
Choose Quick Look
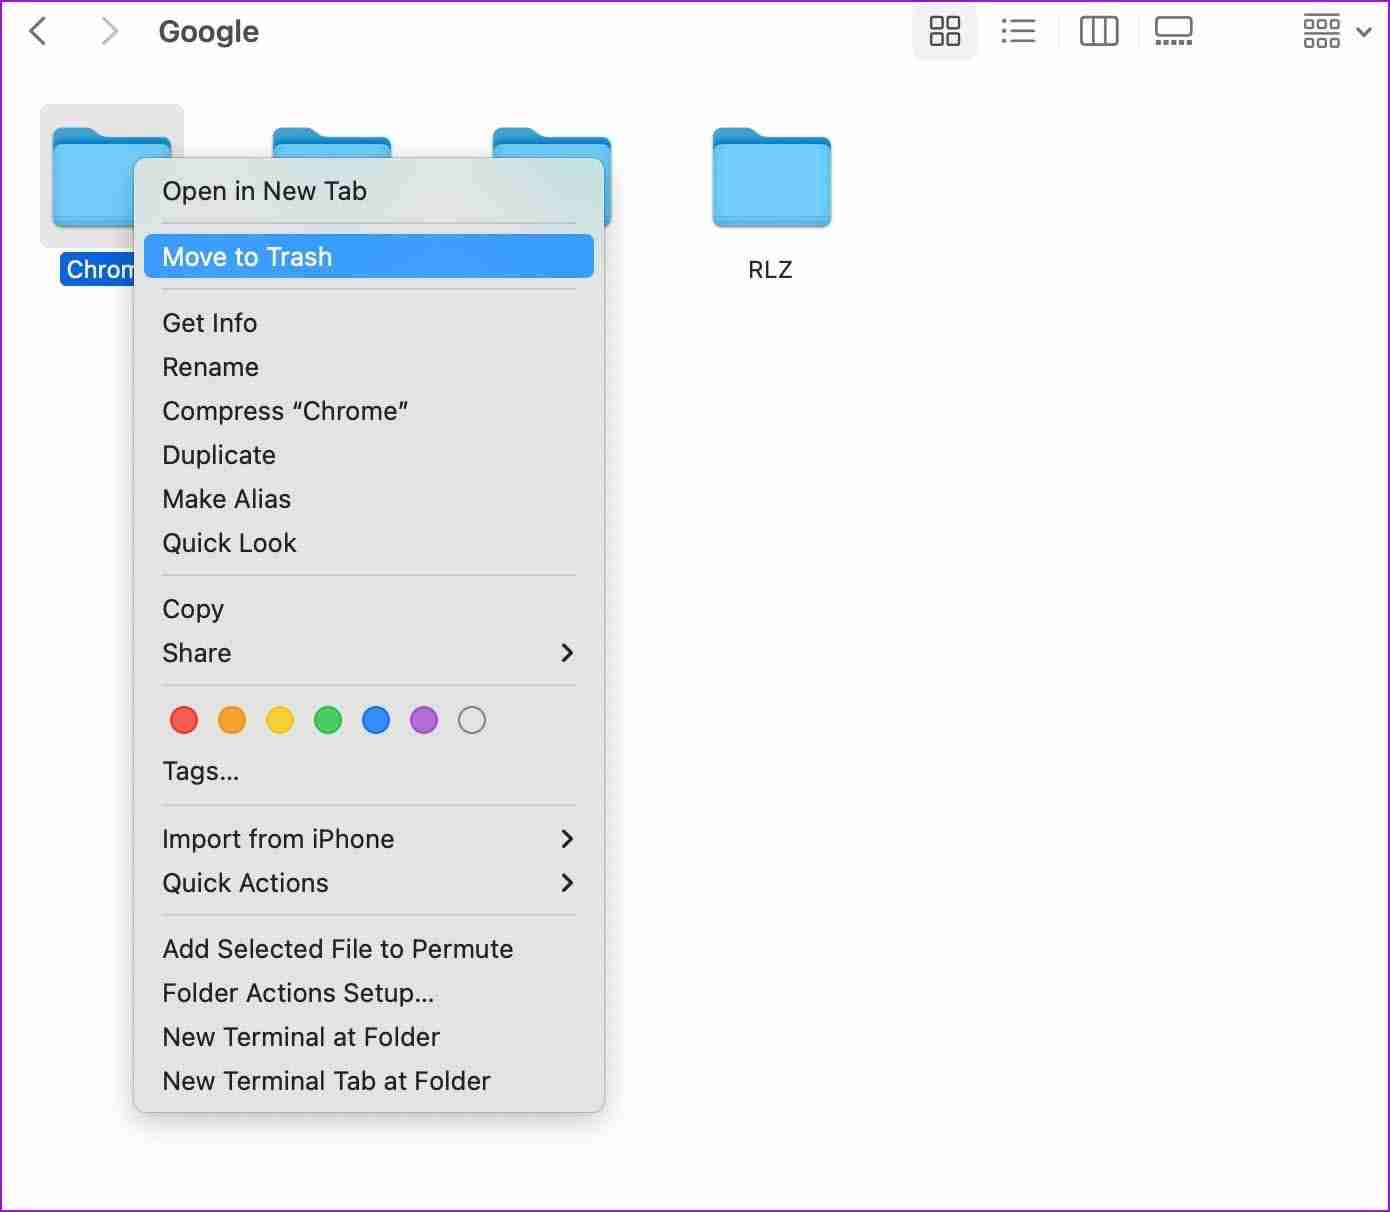pyautogui.click(x=369, y=543)
